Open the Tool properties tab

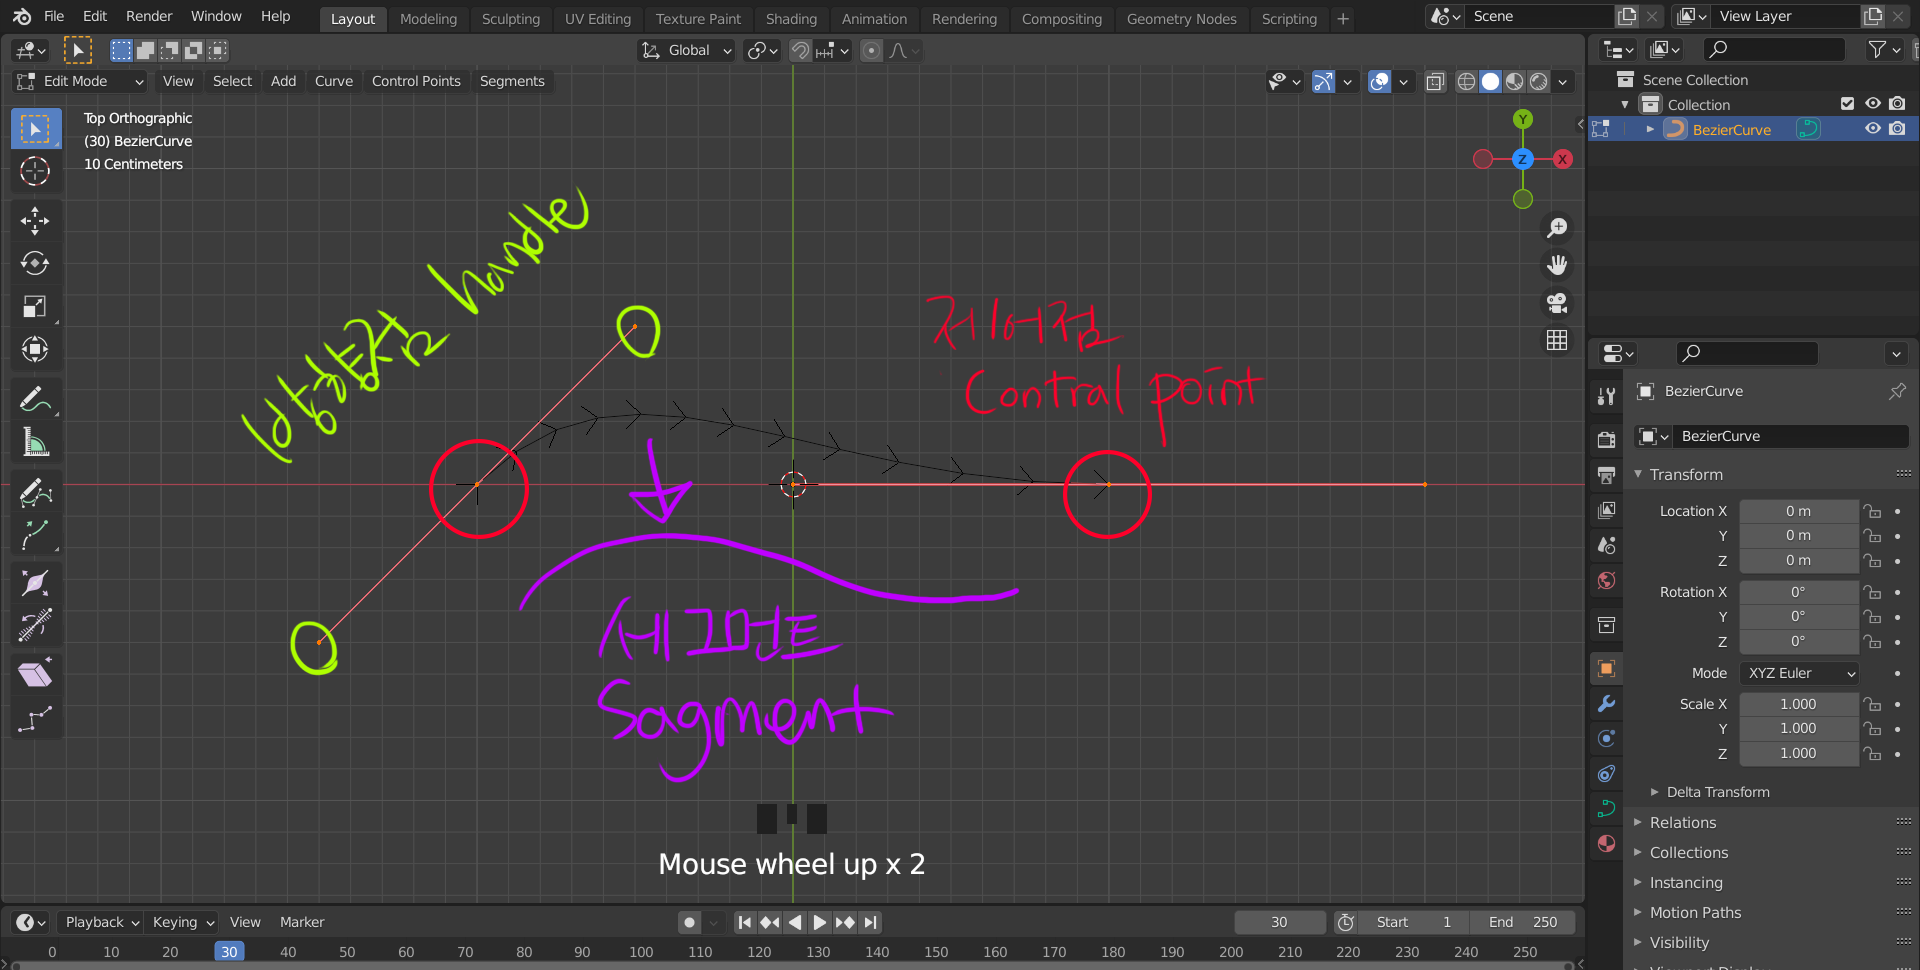pyautogui.click(x=1606, y=396)
